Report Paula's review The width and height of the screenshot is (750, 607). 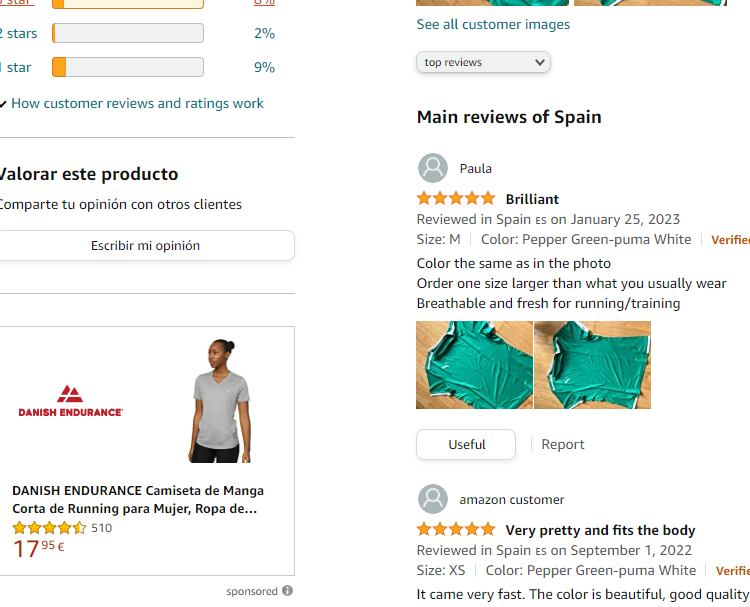click(563, 444)
